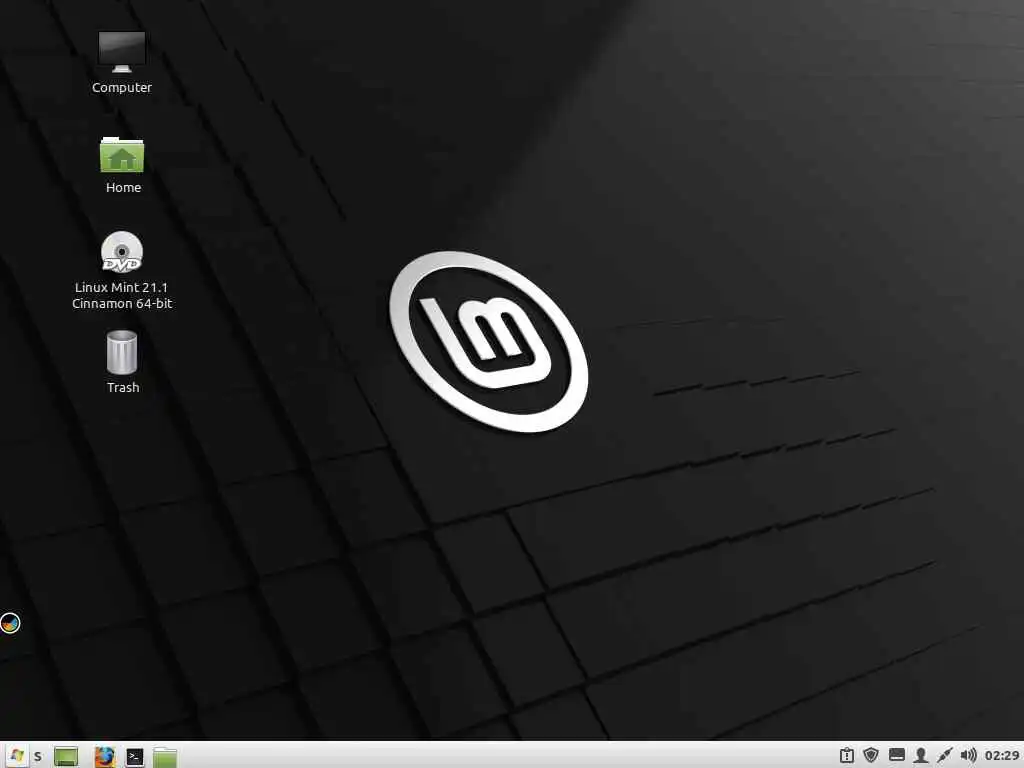Click the small round icon at the left screen edge
This screenshot has height=768, width=1024.
click(x=10, y=623)
